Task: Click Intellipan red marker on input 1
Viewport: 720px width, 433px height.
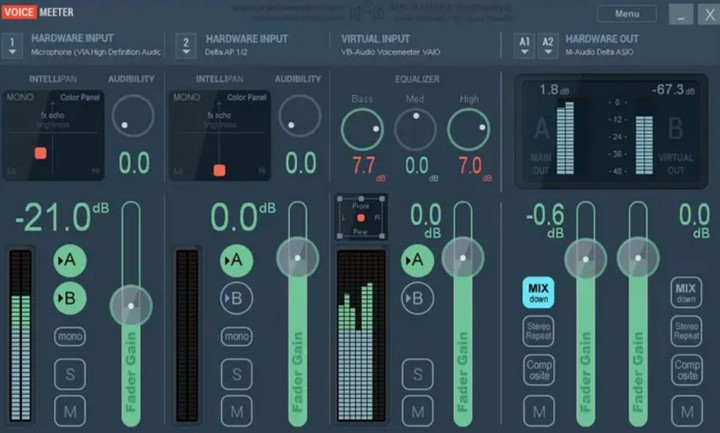Action: click(40, 153)
